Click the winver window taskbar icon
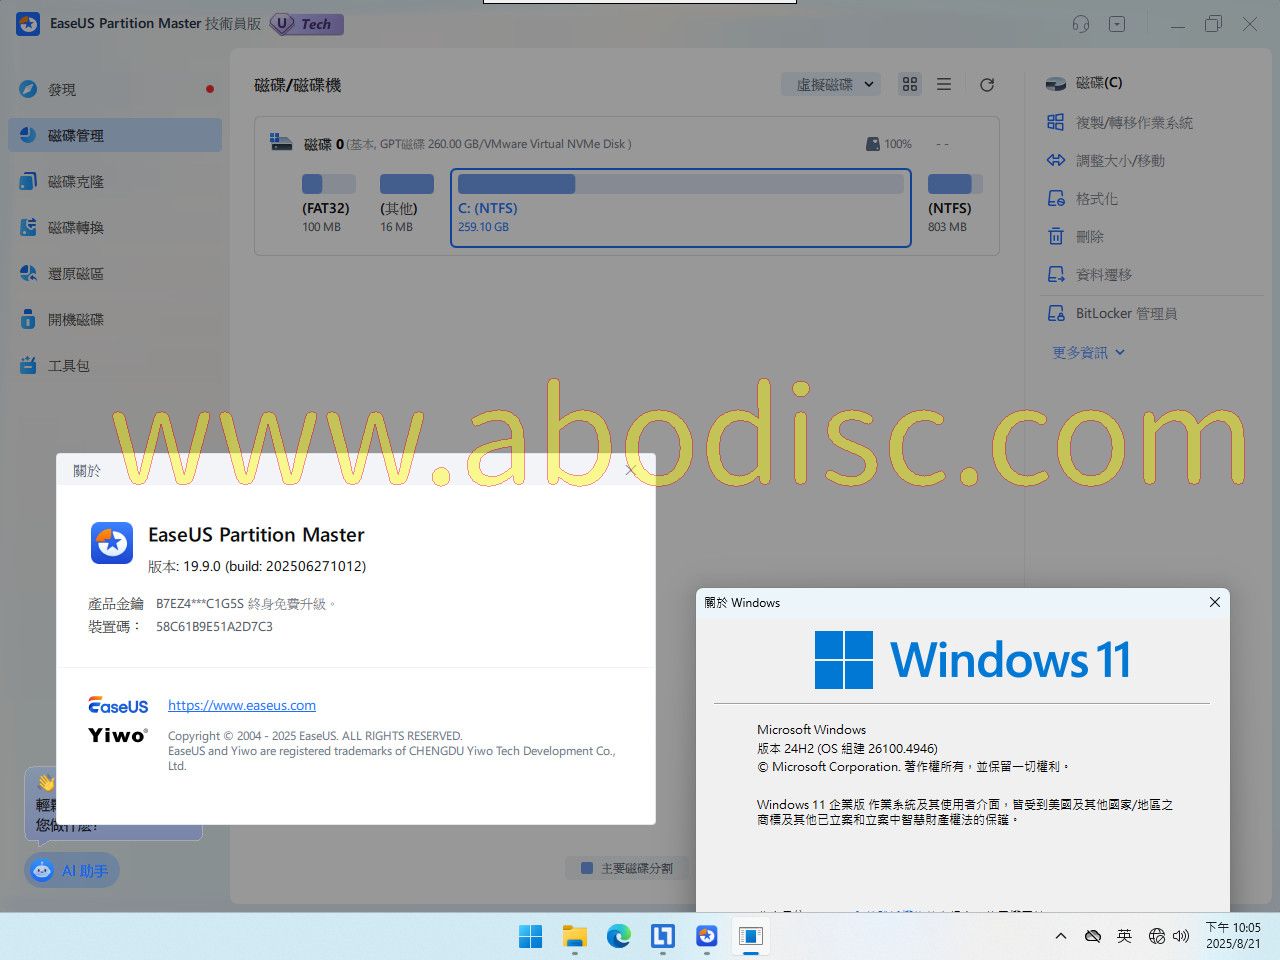The width and height of the screenshot is (1280, 960). tap(751, 936)
